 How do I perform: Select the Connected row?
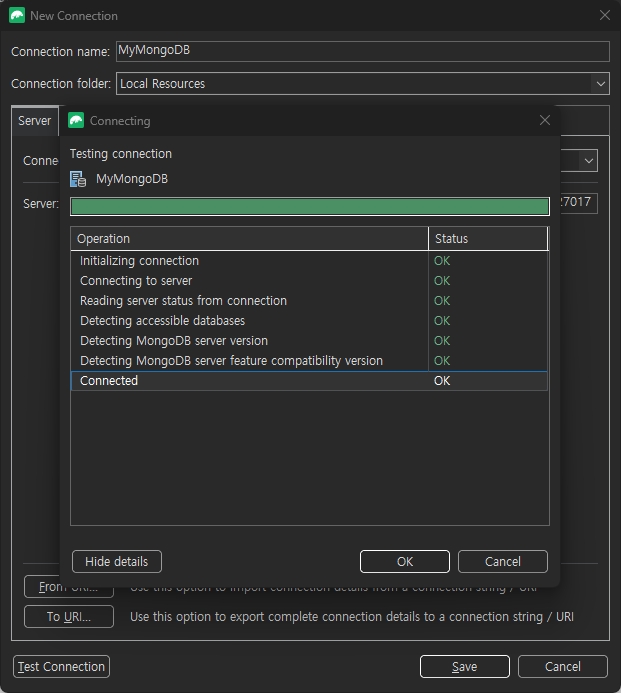point(309,381)
